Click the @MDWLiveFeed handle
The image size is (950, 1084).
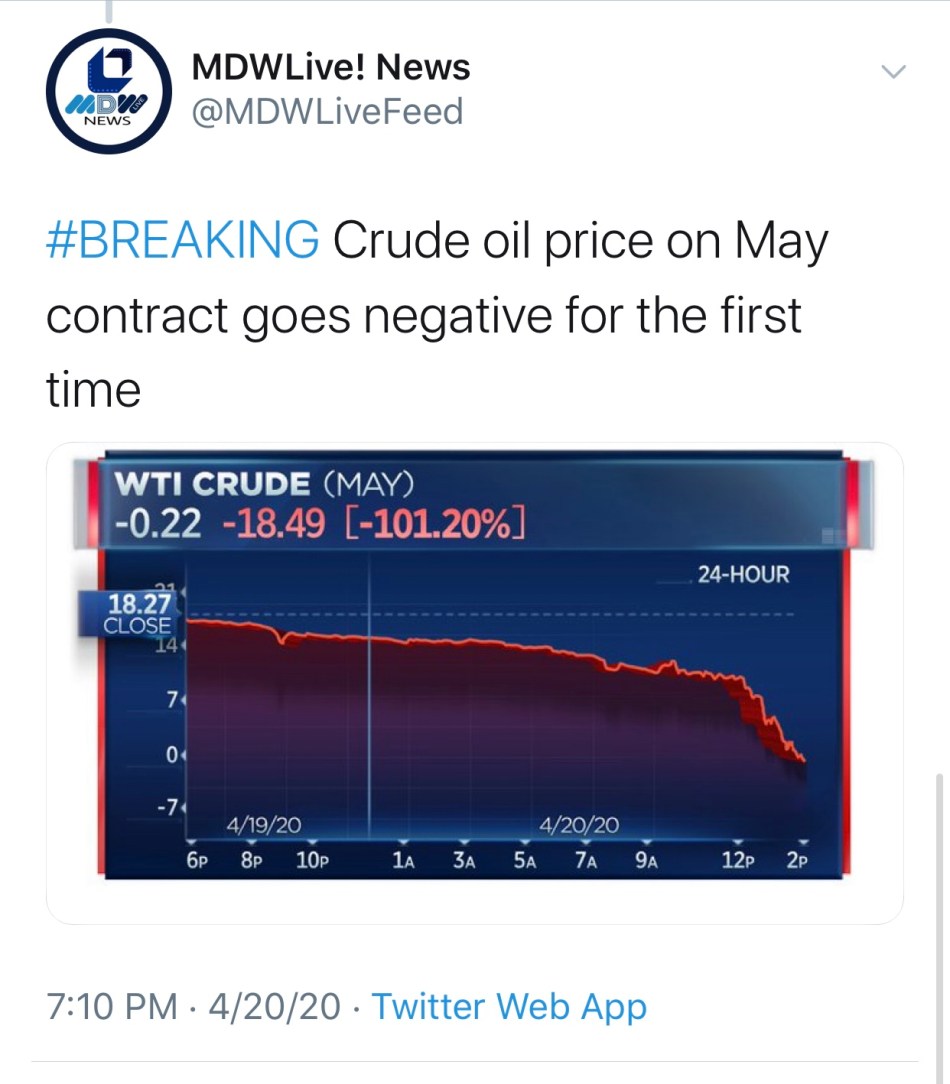[327, 111]
